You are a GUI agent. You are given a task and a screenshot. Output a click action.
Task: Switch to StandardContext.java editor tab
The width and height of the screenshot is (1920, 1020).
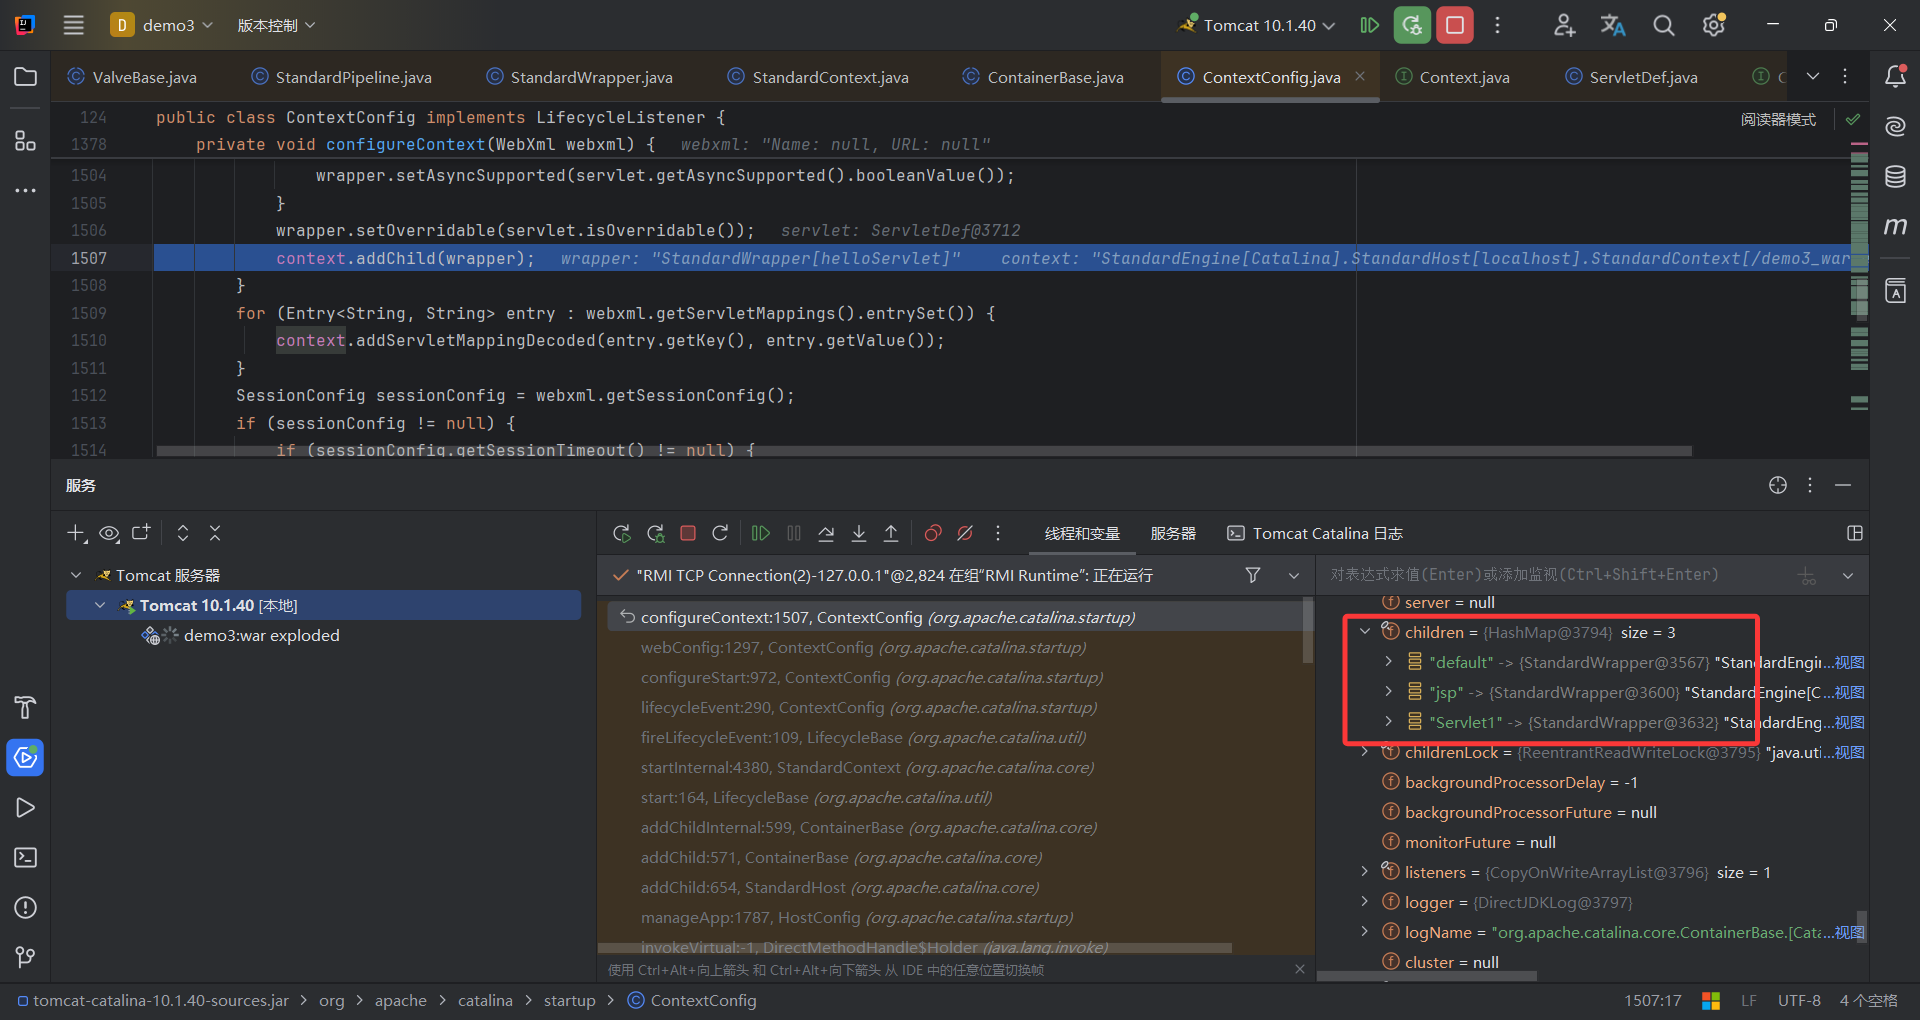pyautogui.click(x=829, y=77)
